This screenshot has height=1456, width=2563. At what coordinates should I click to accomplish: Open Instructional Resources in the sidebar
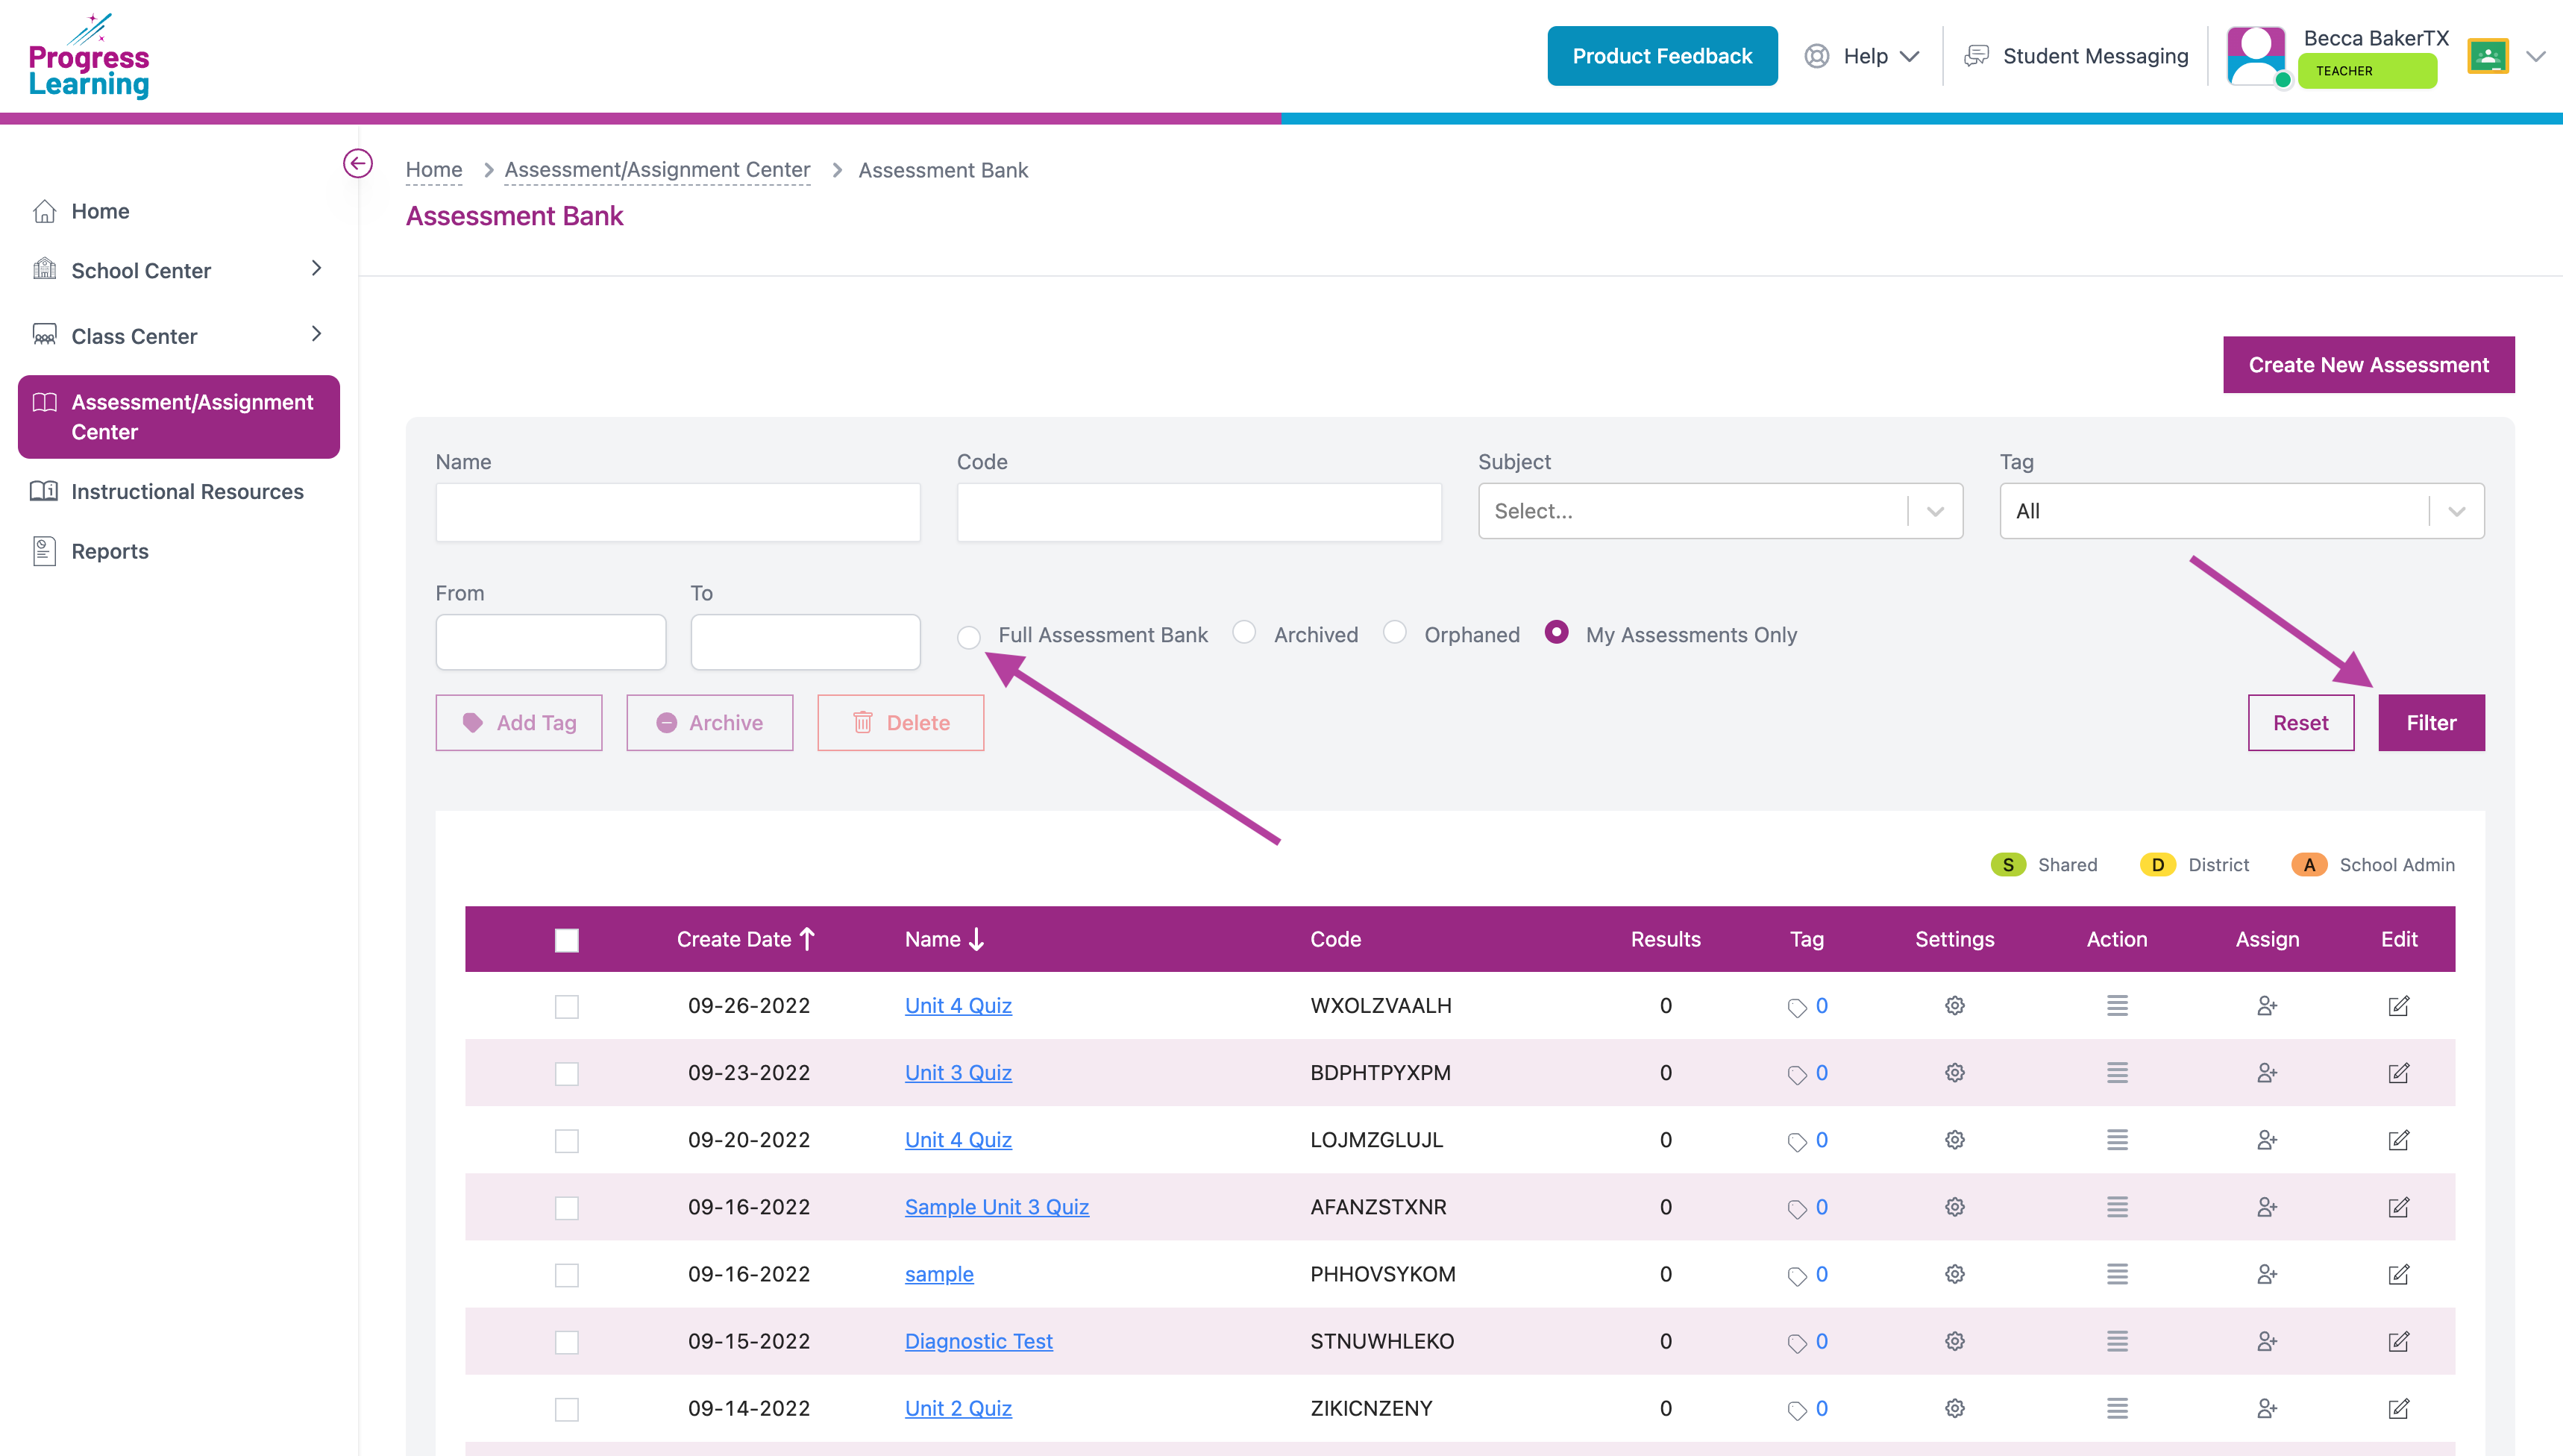coord(187,491)
